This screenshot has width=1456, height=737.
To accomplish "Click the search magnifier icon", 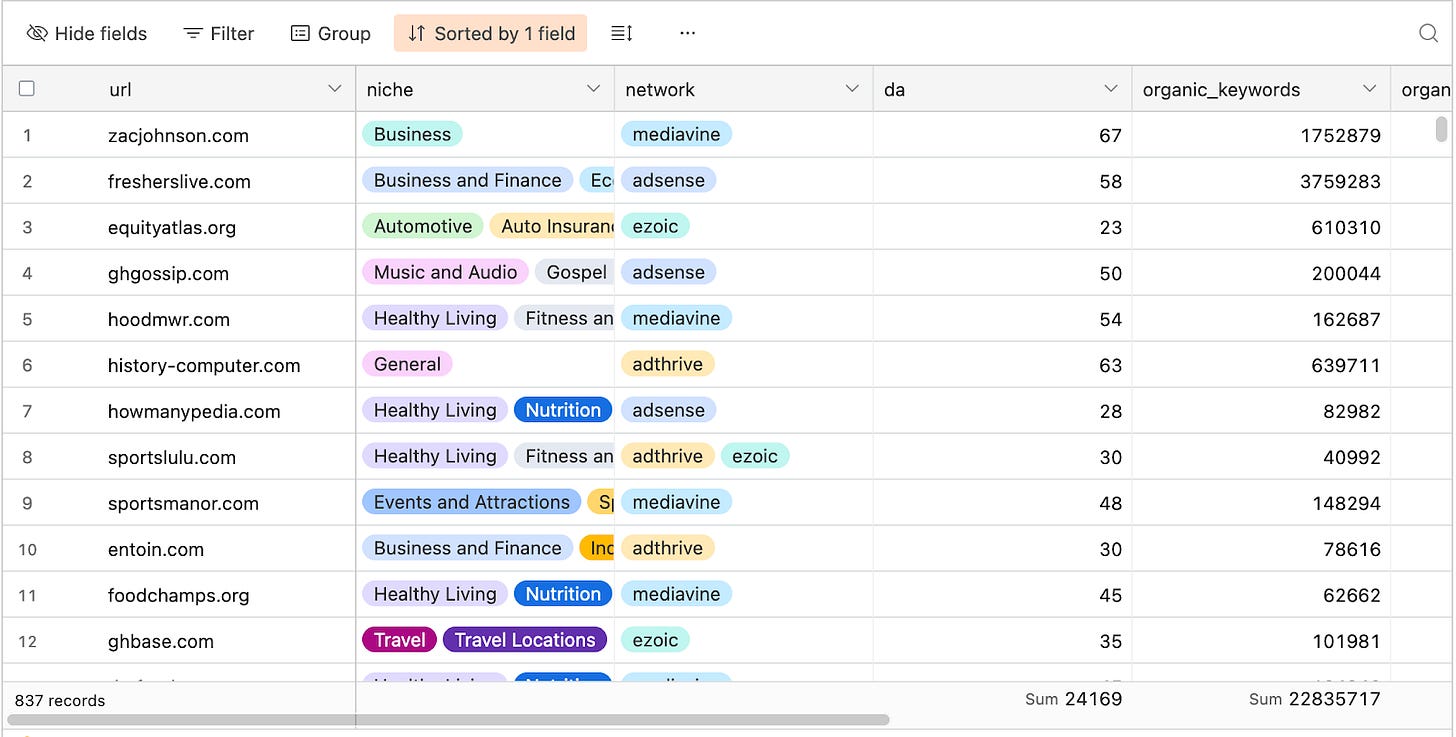I will coord(1429,33).
